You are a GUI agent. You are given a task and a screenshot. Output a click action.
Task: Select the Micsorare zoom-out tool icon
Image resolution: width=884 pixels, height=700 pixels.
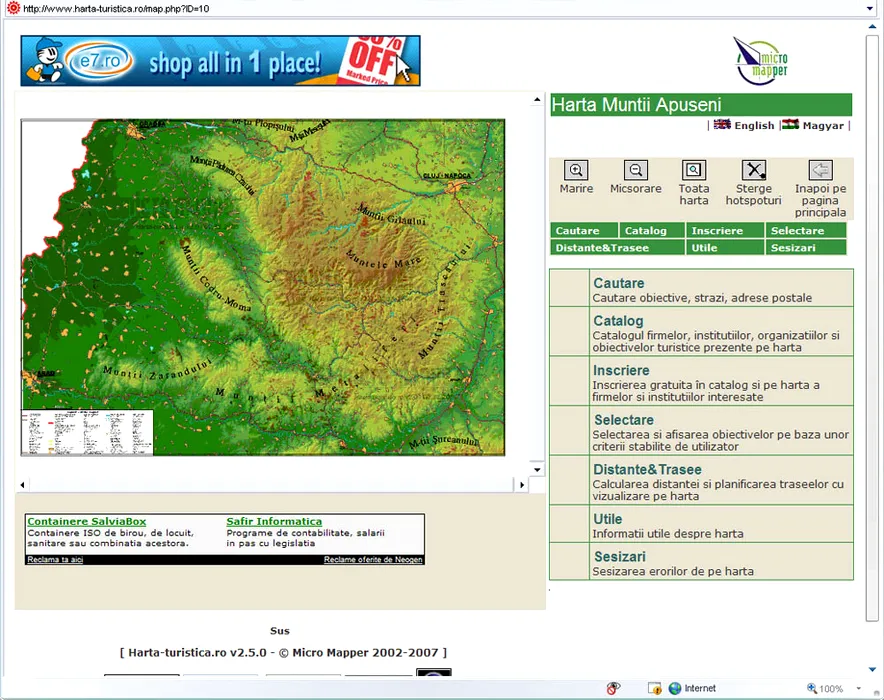click(636, 171)
